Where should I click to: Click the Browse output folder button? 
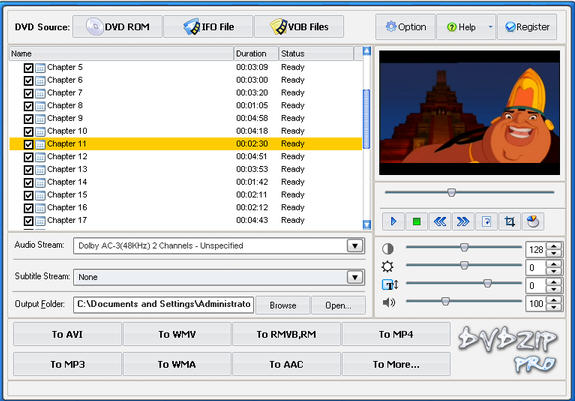(283, 305)
